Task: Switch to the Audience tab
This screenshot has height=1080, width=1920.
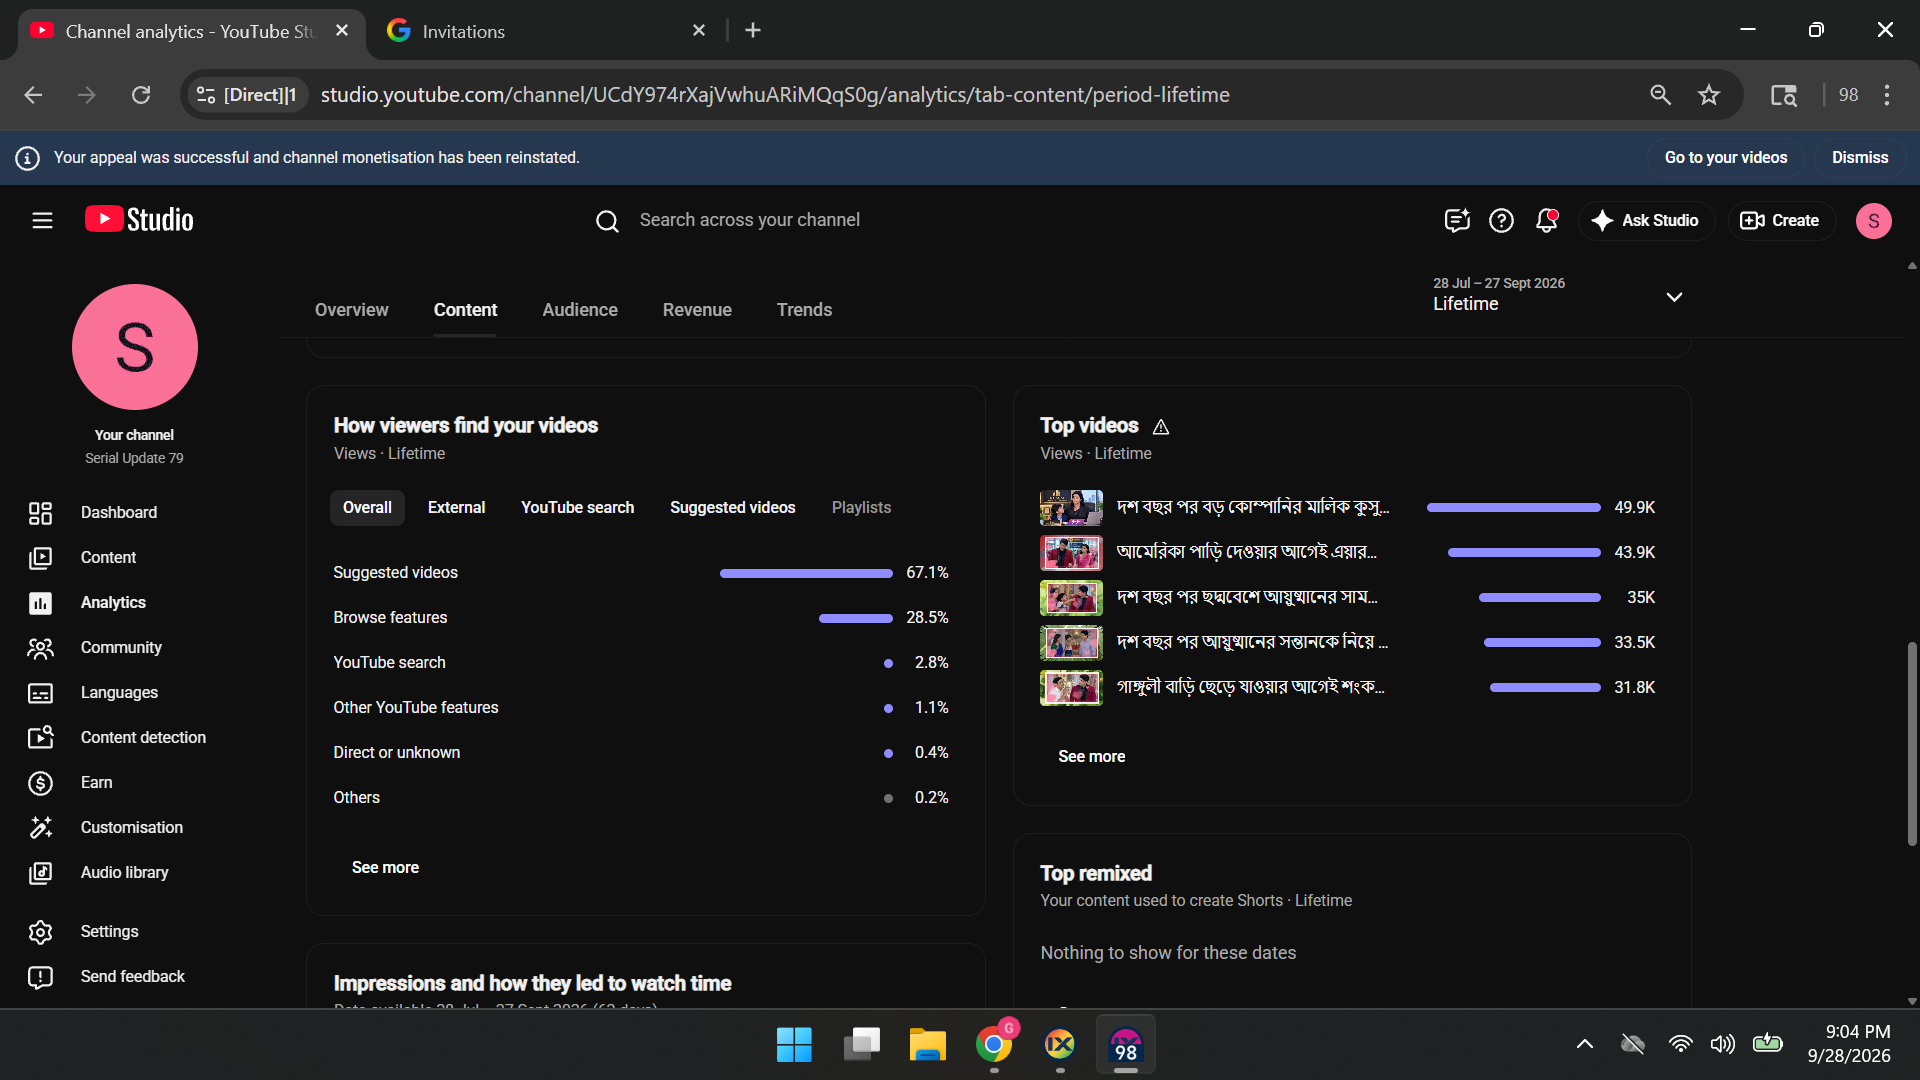Action: pyautogui.click(x=580, y=310)
